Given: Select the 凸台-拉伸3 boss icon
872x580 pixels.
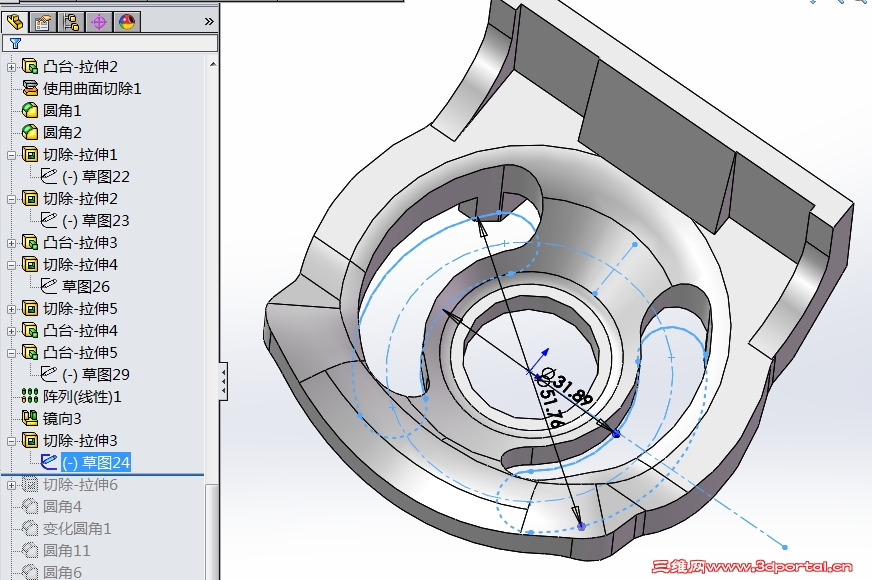Looking at the screenshot, I should (x=29, y=242).
